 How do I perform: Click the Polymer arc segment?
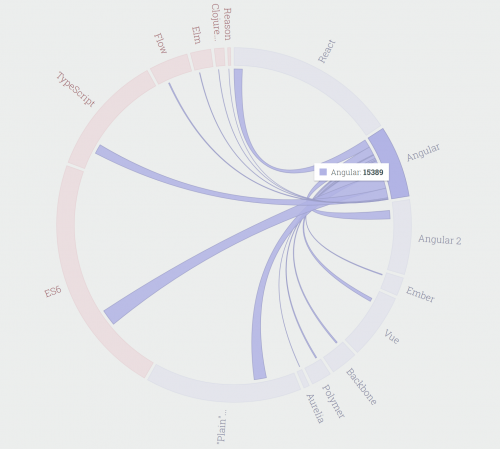pyautogui.click(x=317, y=371)
